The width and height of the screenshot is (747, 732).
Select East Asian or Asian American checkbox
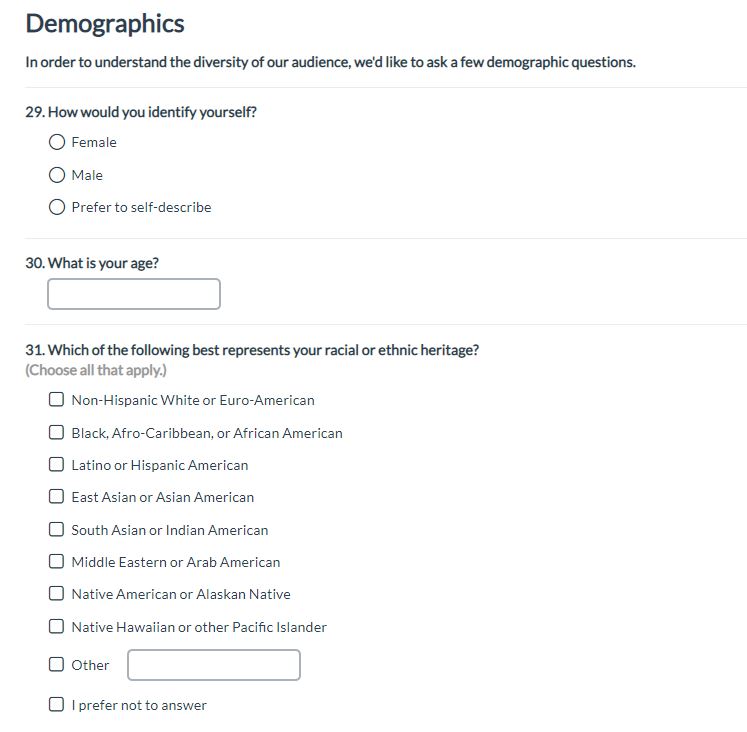57,497
